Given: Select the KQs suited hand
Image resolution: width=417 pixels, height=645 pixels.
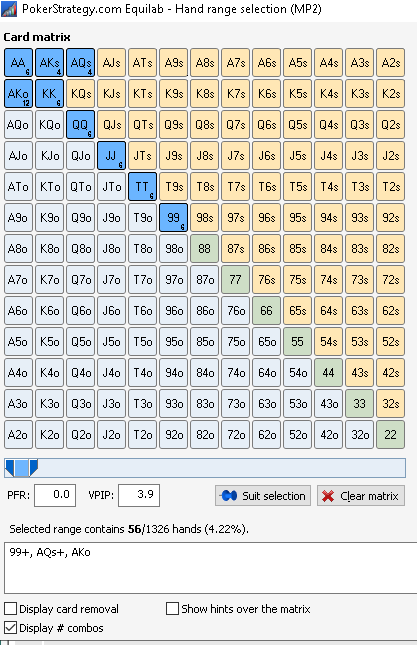Looking at the screenshot, I should click(x=81, y=93).
